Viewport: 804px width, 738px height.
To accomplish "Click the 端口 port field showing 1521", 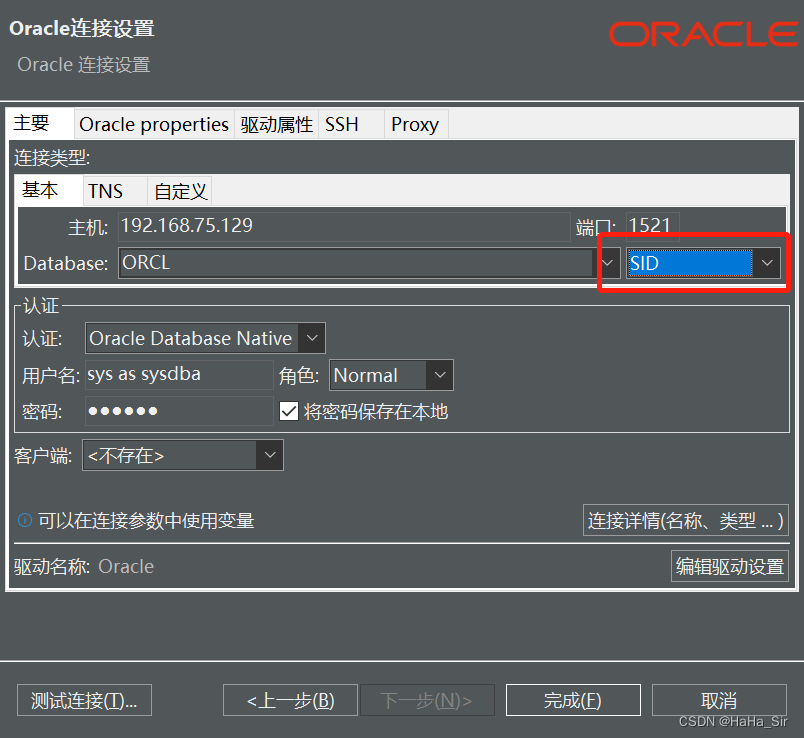I will pos(653,226).
